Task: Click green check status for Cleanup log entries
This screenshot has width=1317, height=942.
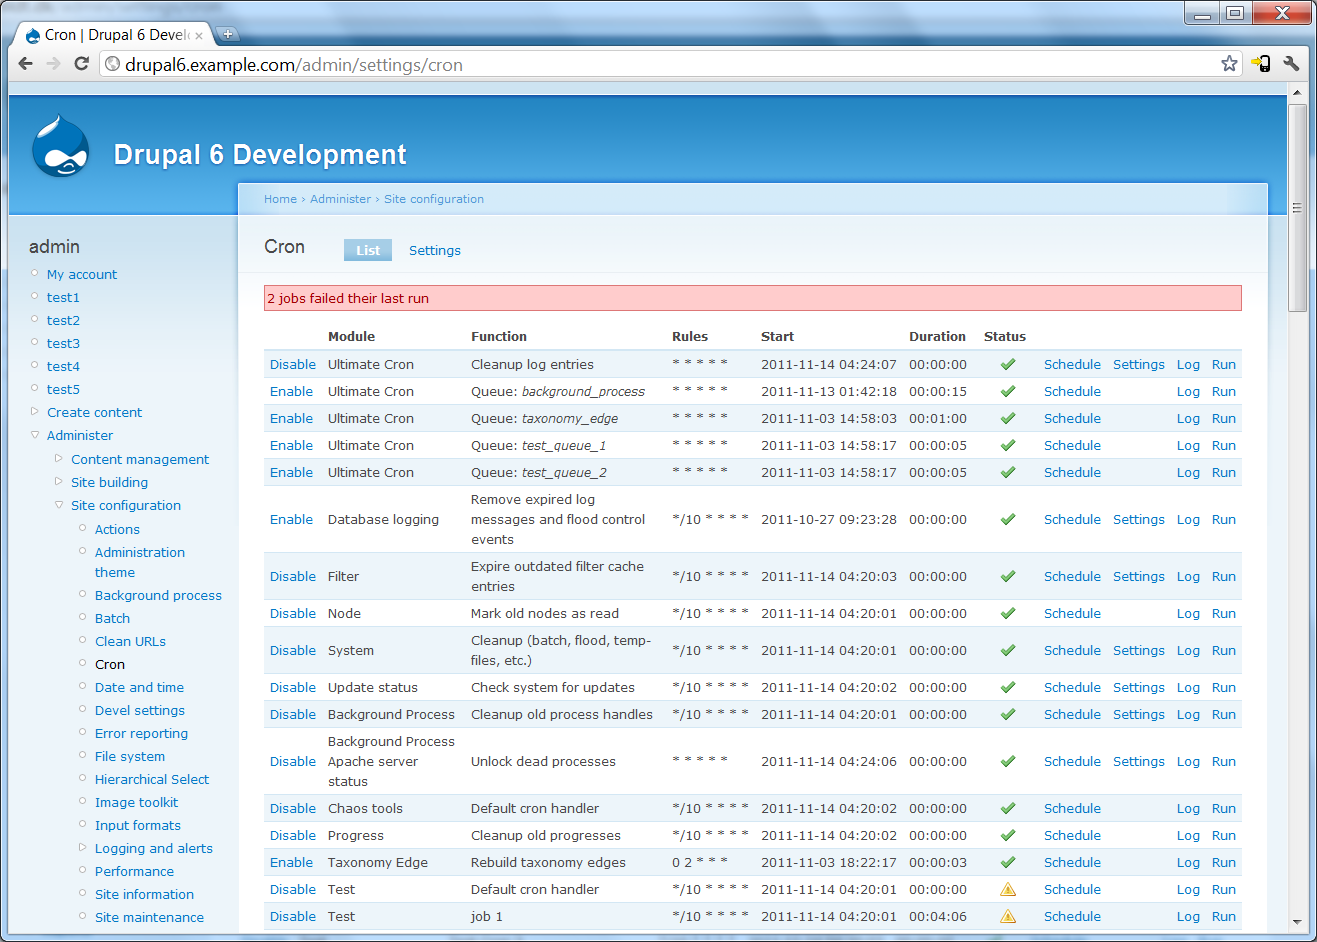Action: [1008, 364]
